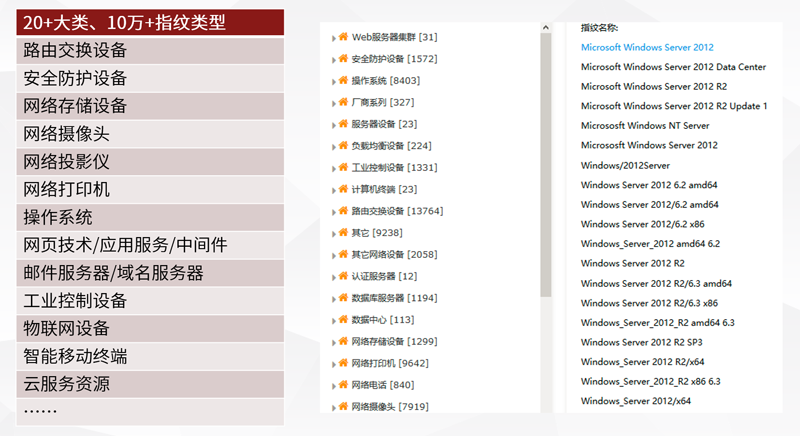800x436 pixels.
Task: Open Microsoft Windows Server 2012 Data Center
Action: (x=673, y=67)
